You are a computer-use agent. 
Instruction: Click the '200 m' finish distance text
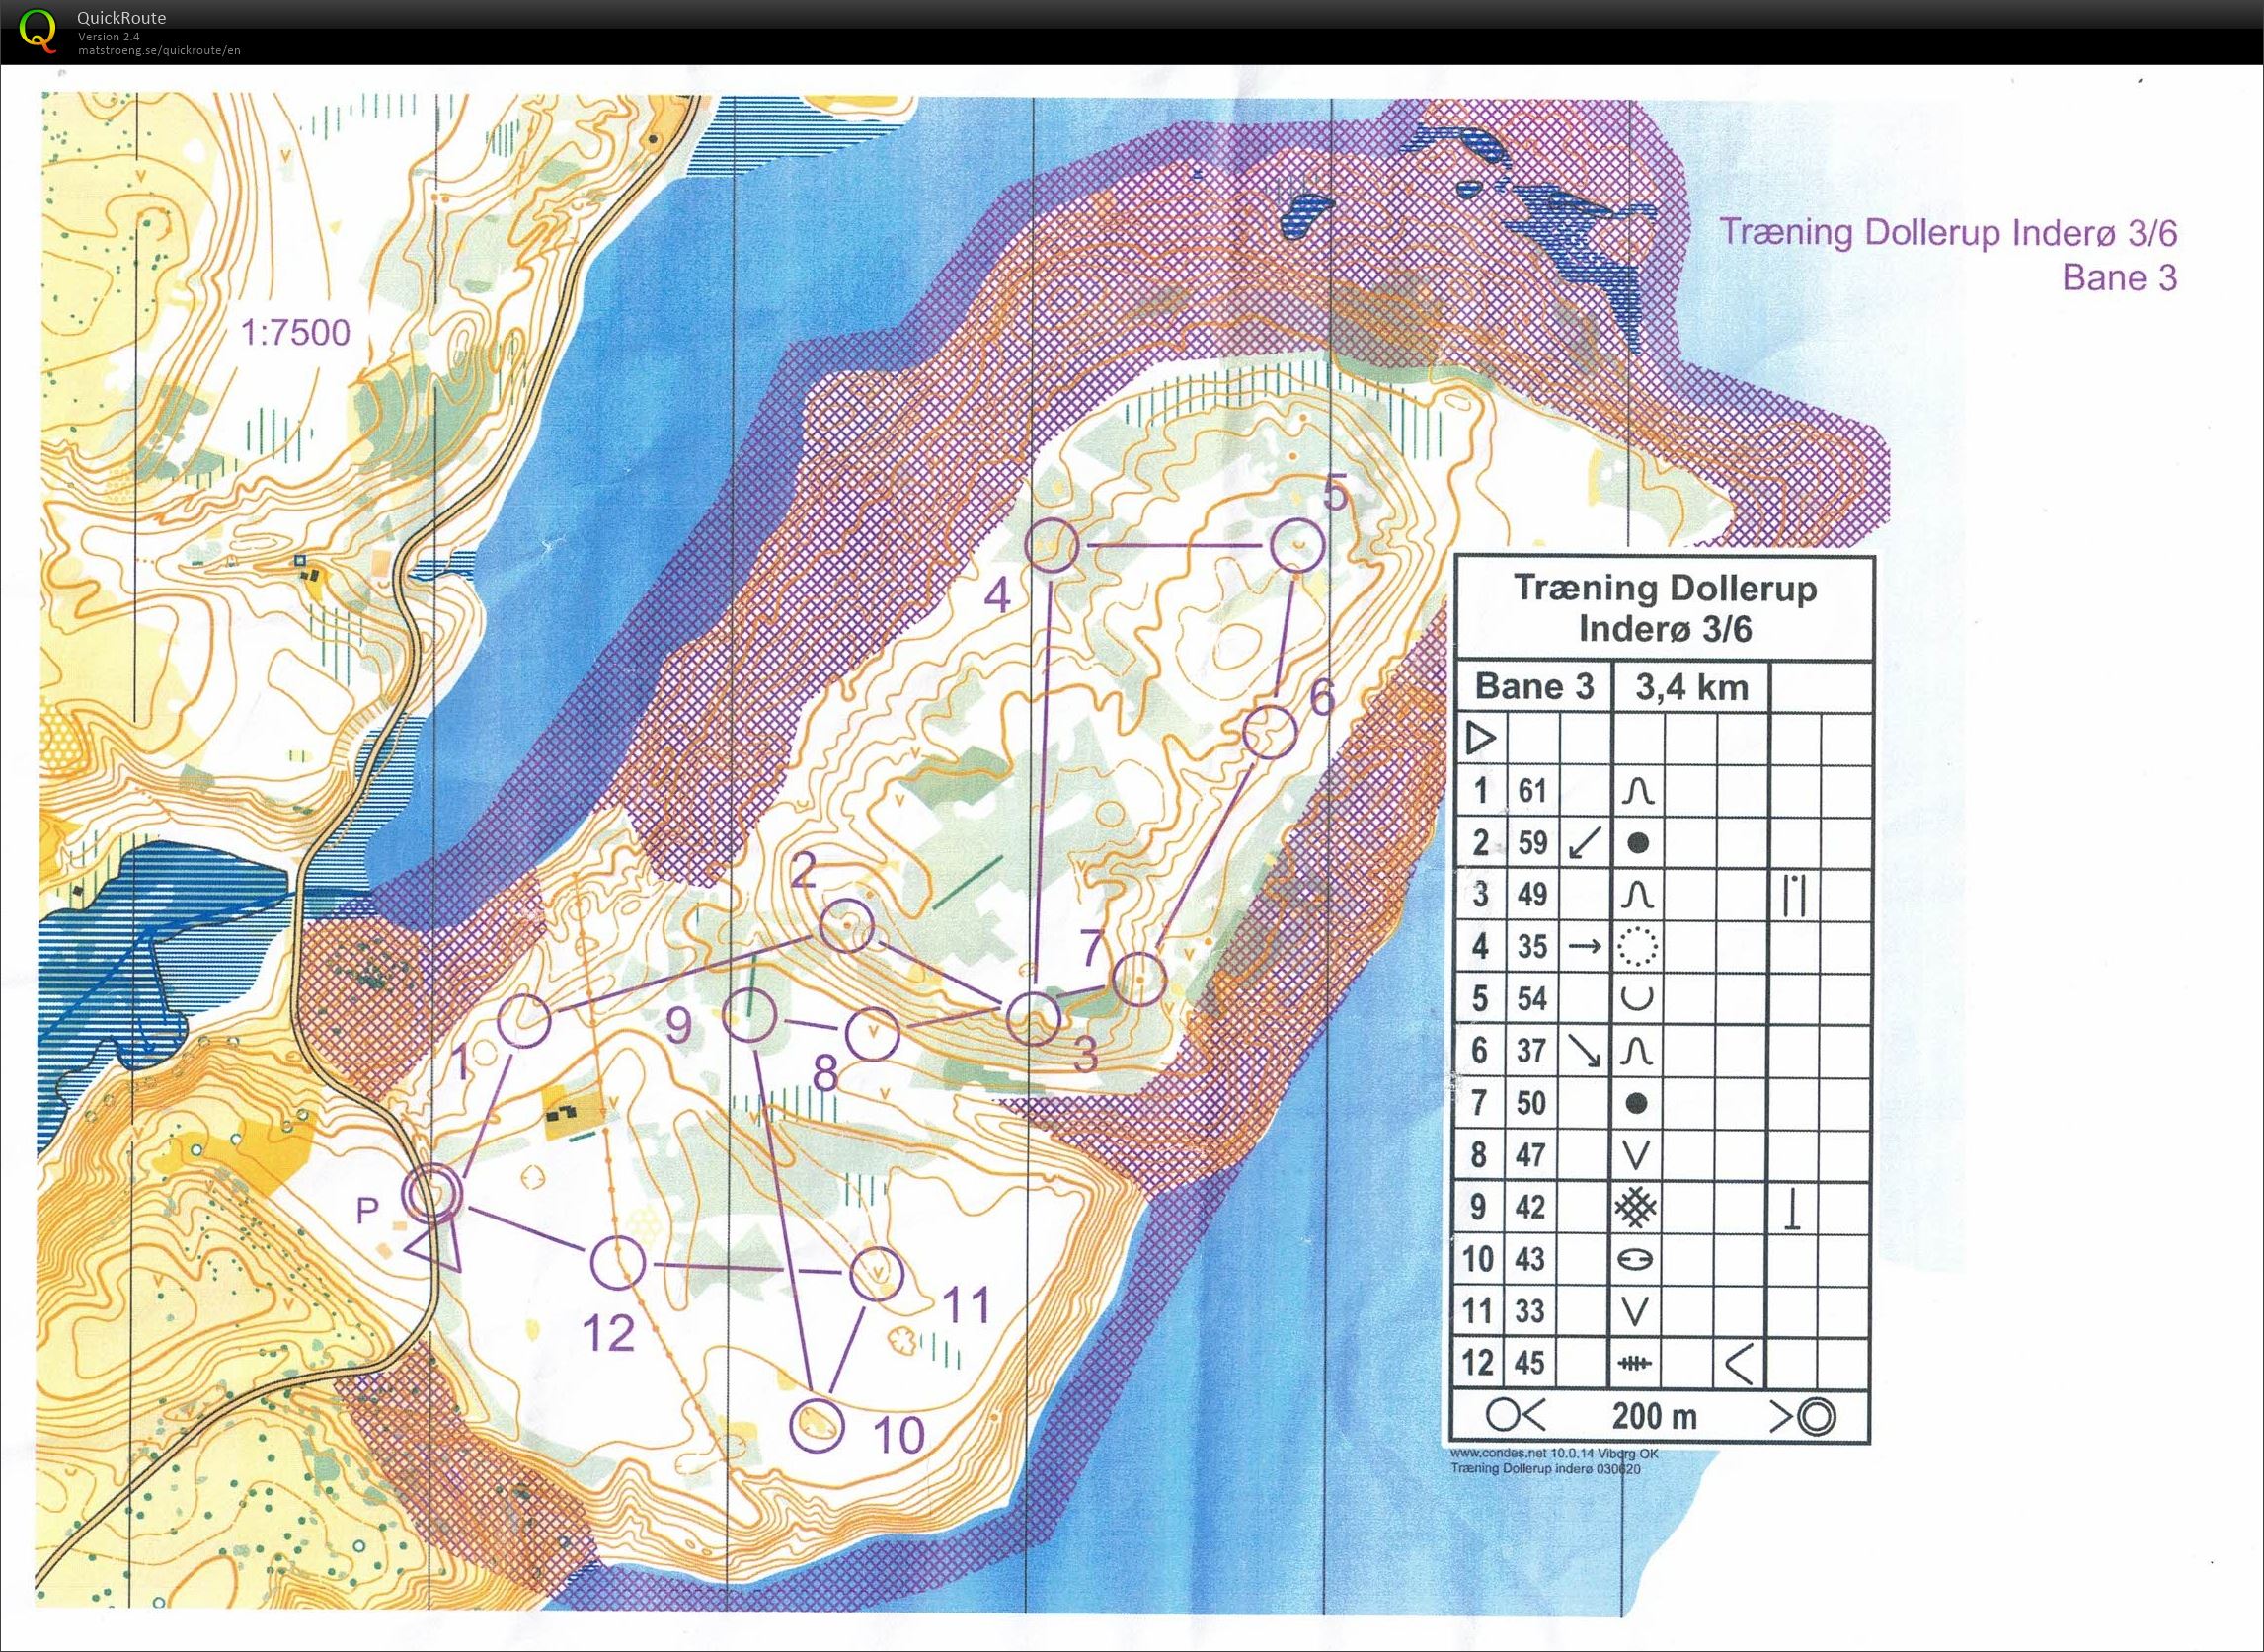point(1654,1416)
